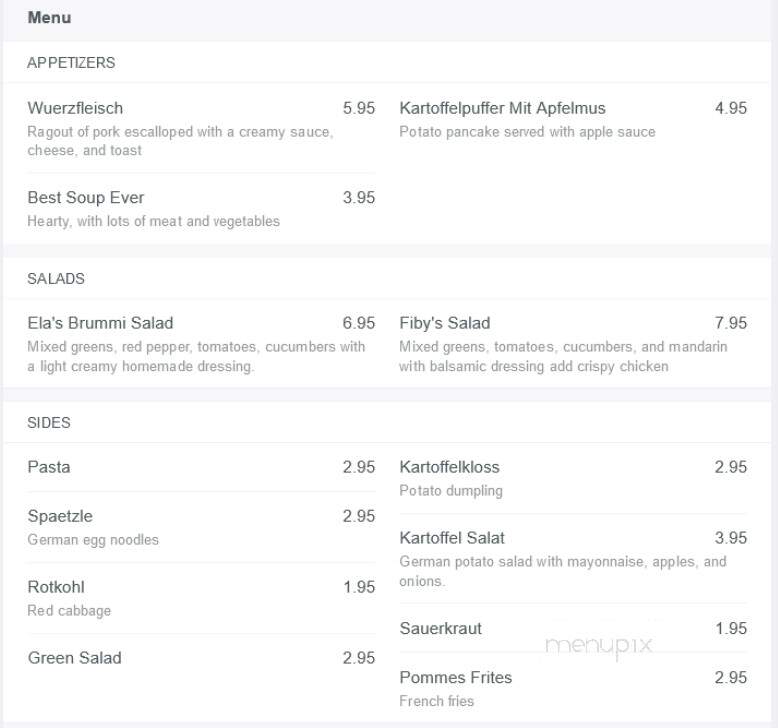This screenshot has width=778, height=728.
Task: Select the SALADS section header
Action: (x=56, y=279)
